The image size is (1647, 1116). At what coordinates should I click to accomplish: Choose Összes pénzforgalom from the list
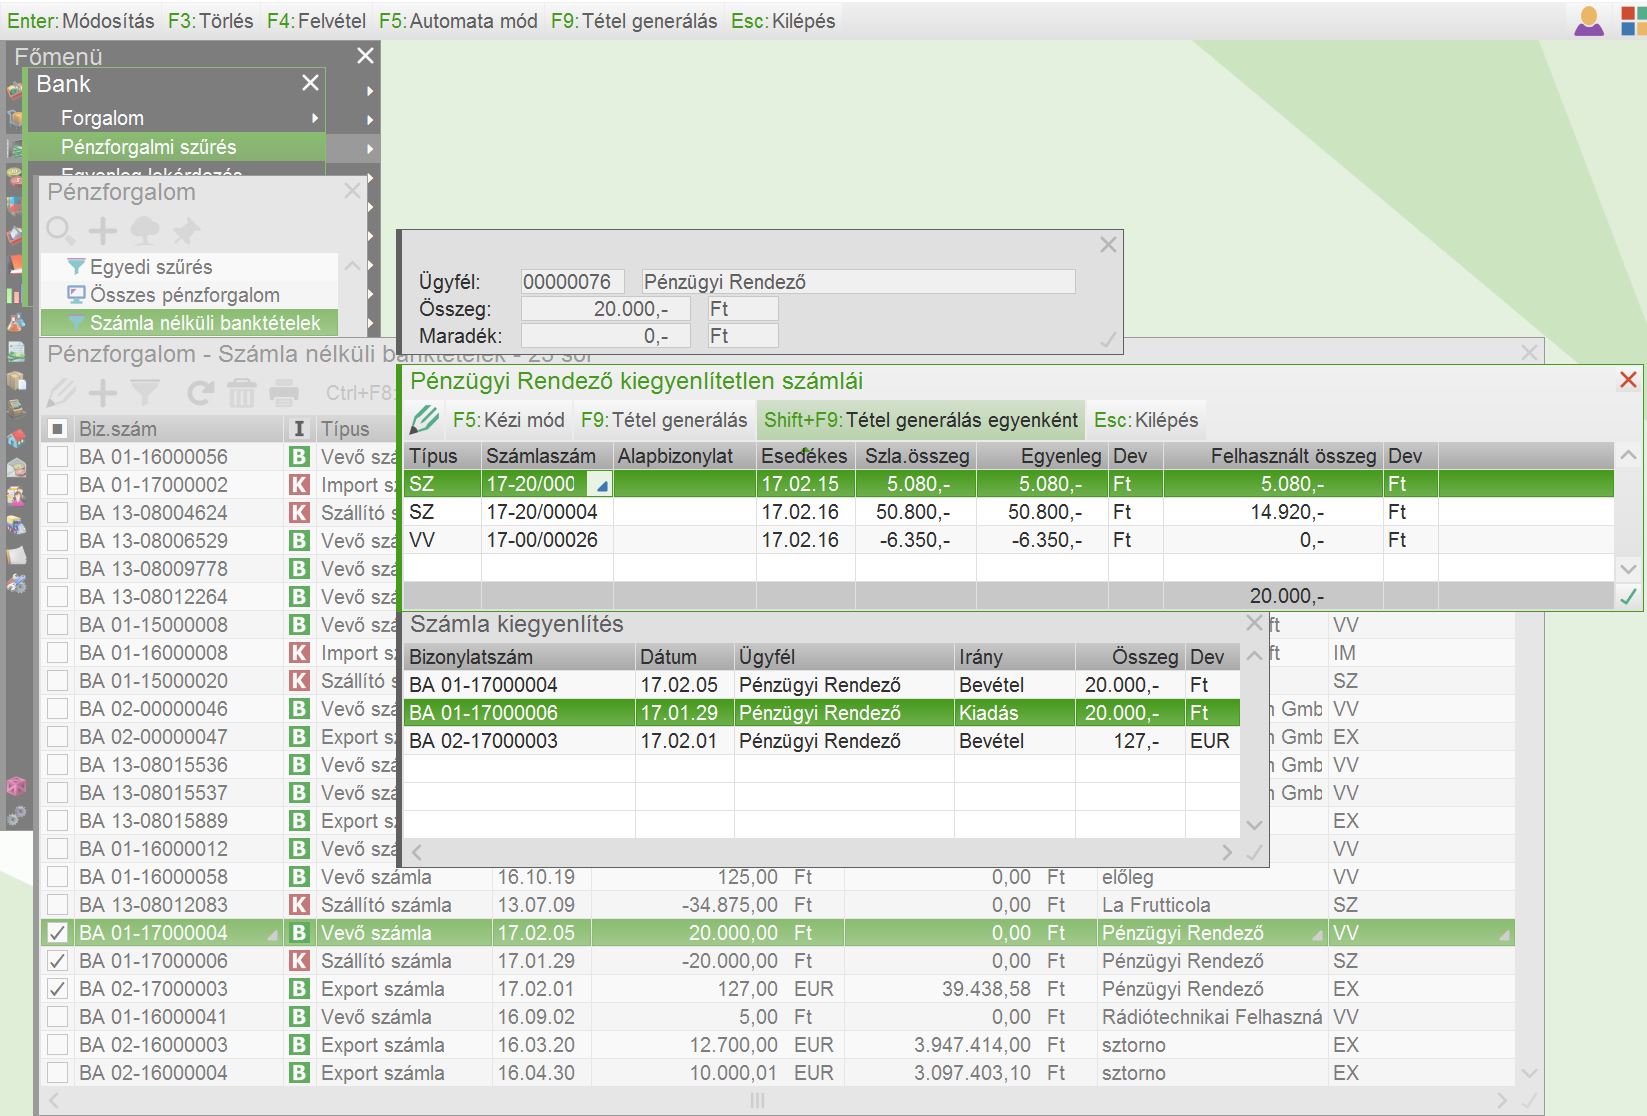point(184,295)
